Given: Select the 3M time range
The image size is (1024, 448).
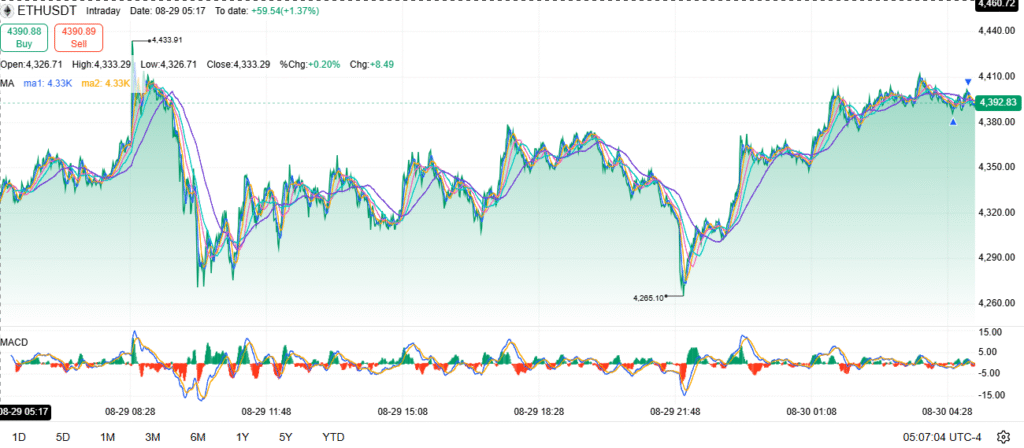Looking at the screenshot, I should point(153,437).
